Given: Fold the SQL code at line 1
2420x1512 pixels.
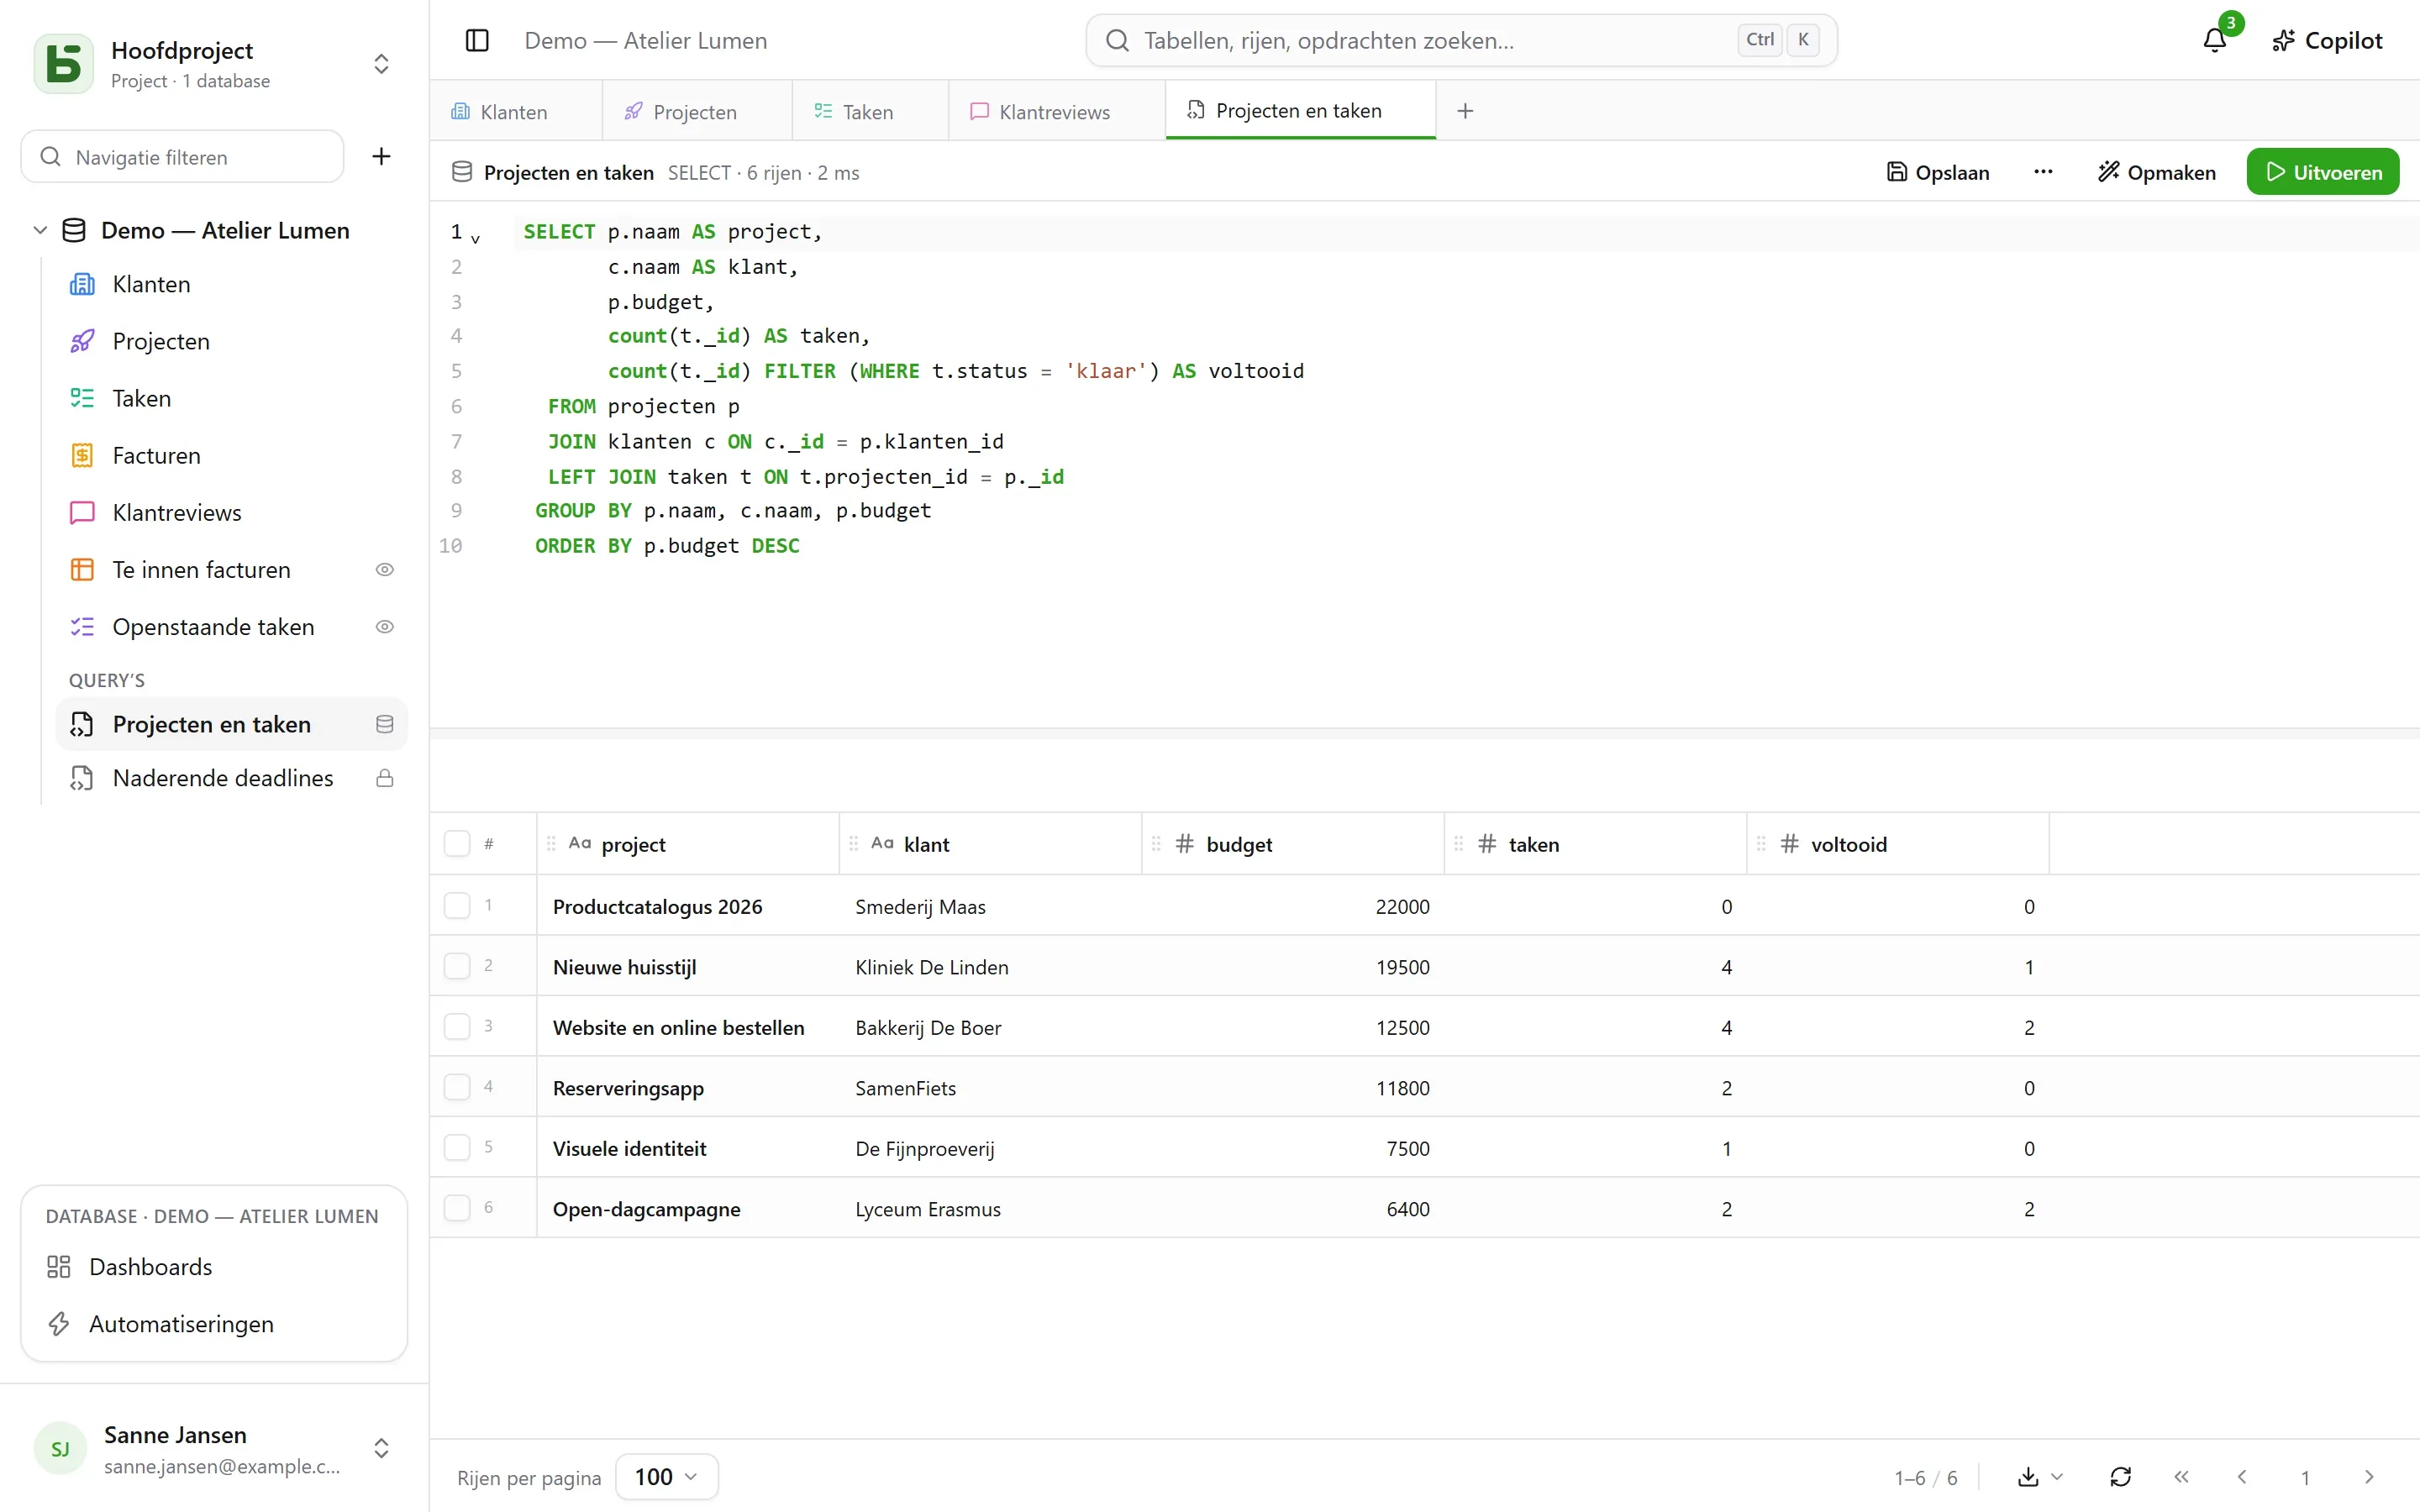Looking at the screenshot, I should (475, 239).
